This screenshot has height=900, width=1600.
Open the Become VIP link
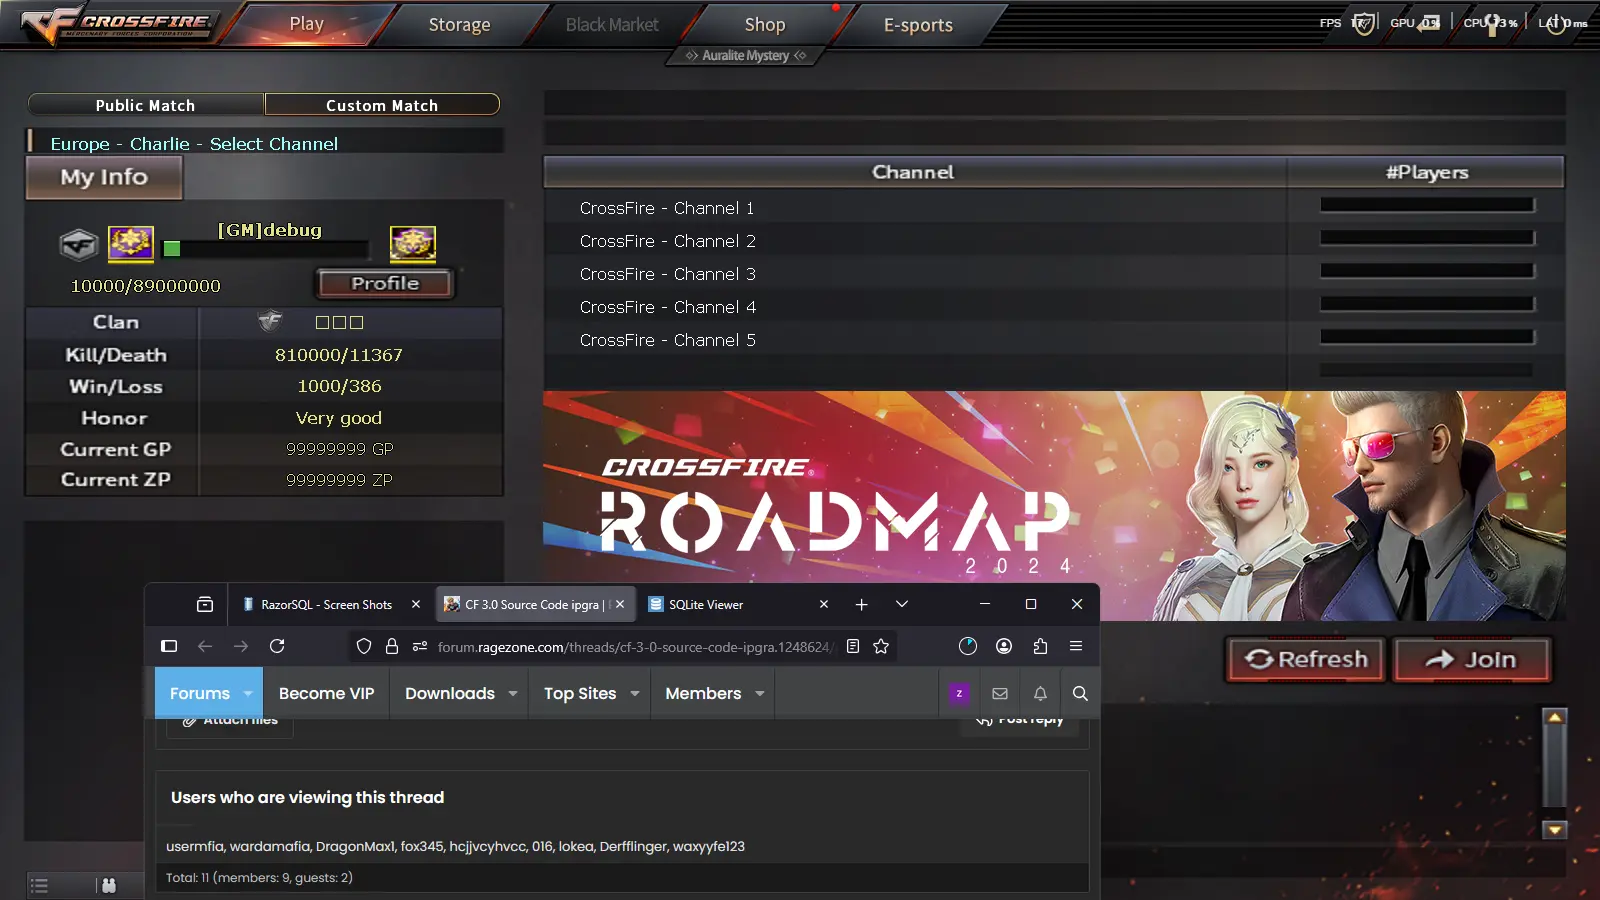click(326, 693)
